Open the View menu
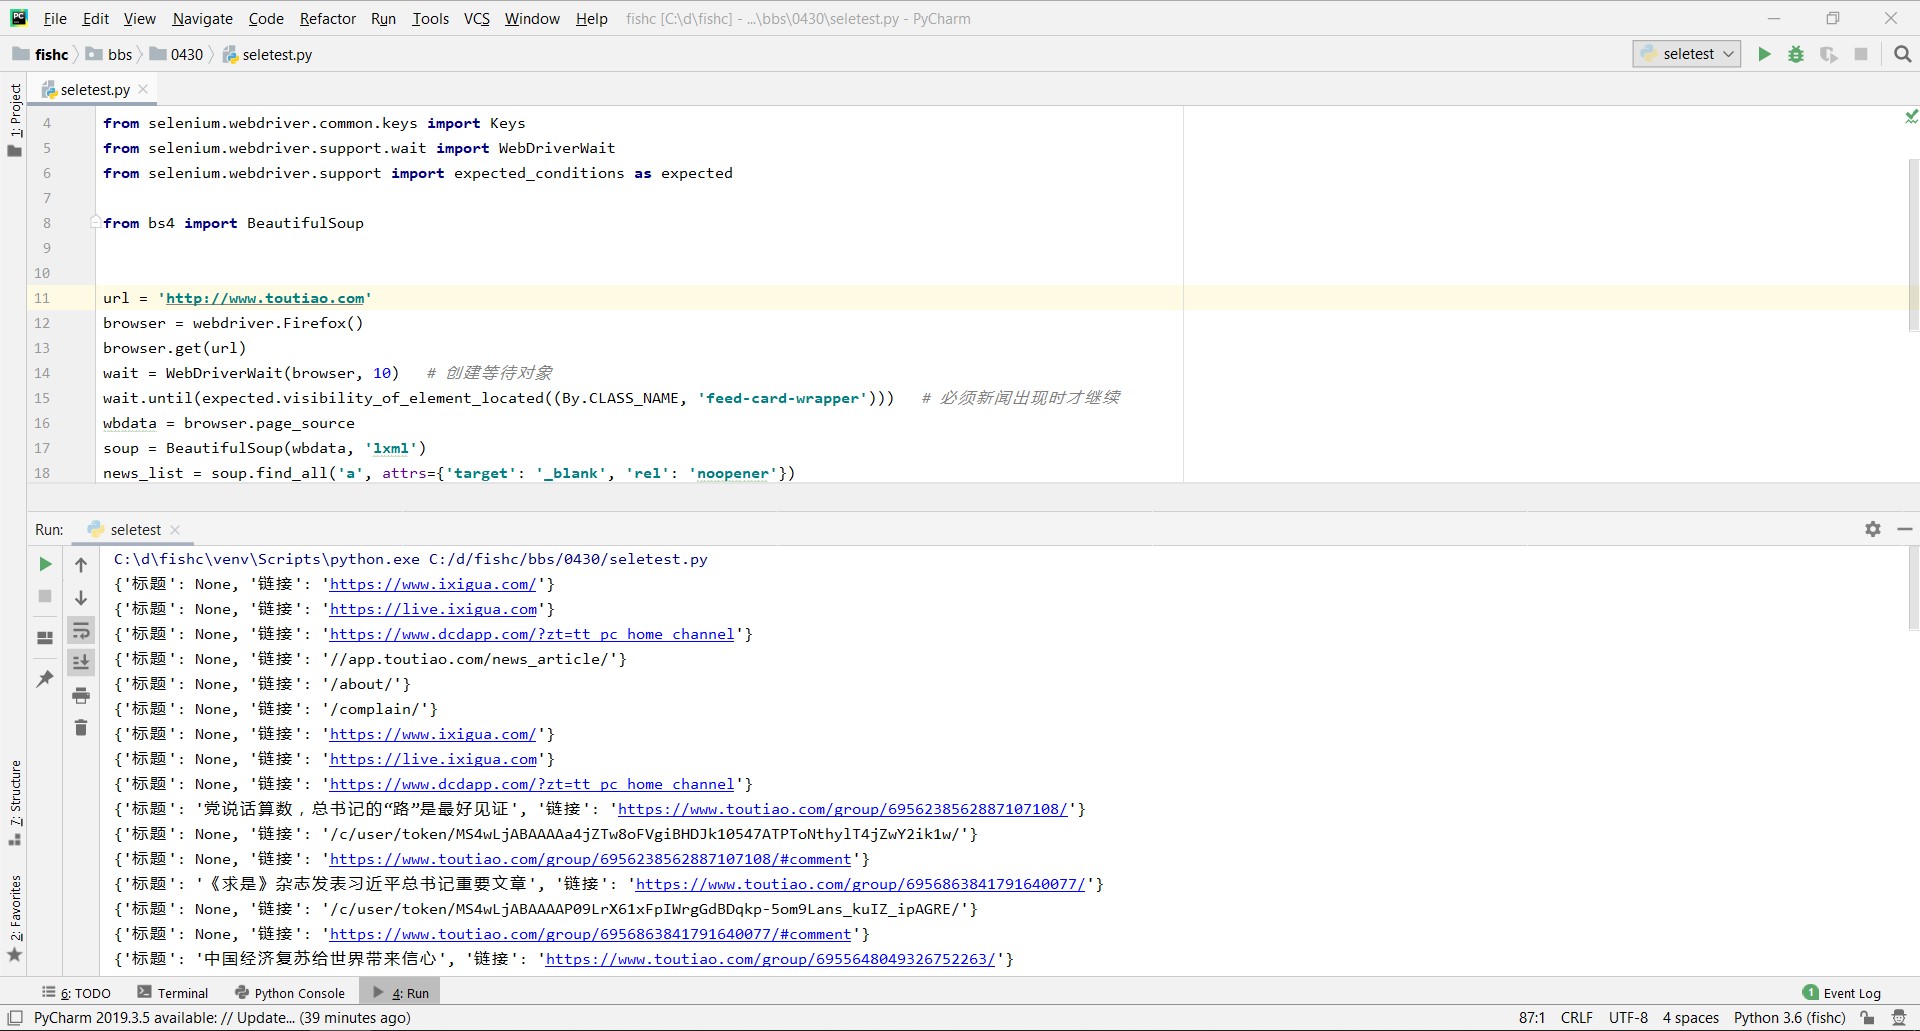Screen dimensions: 1920x1031 coord(139,18)
